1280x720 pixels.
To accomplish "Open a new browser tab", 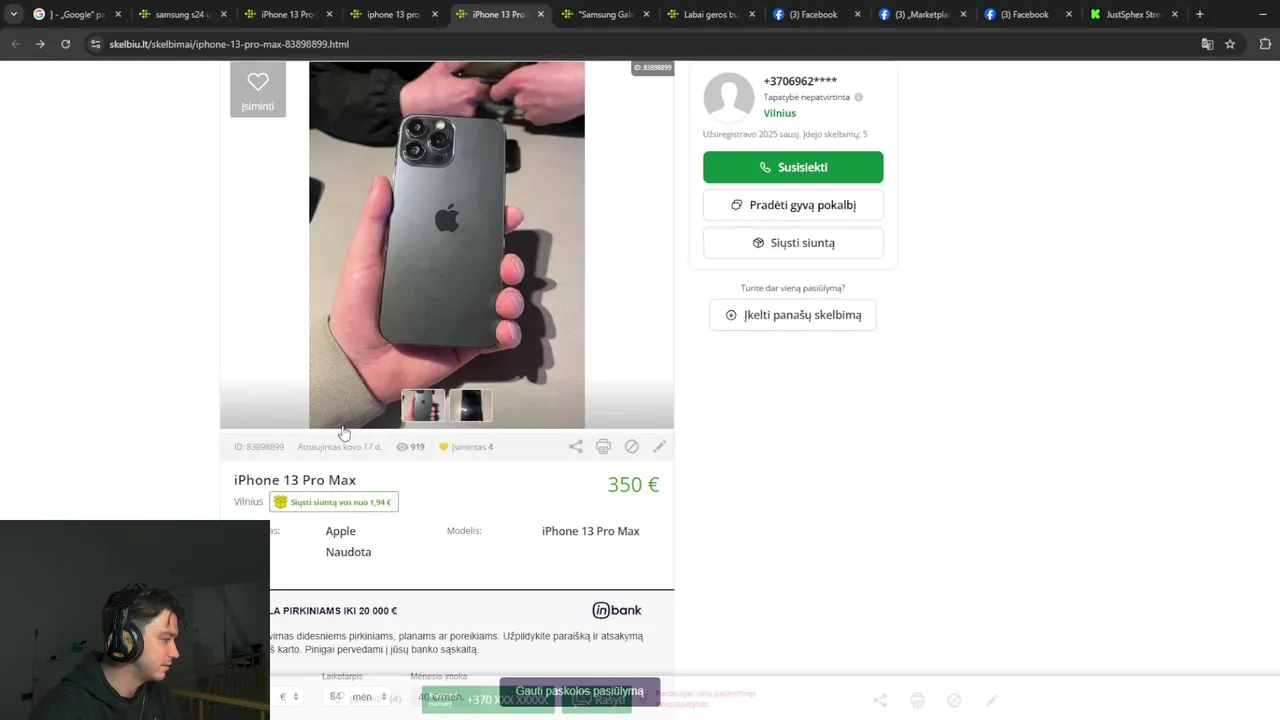I will (1199, 14).
